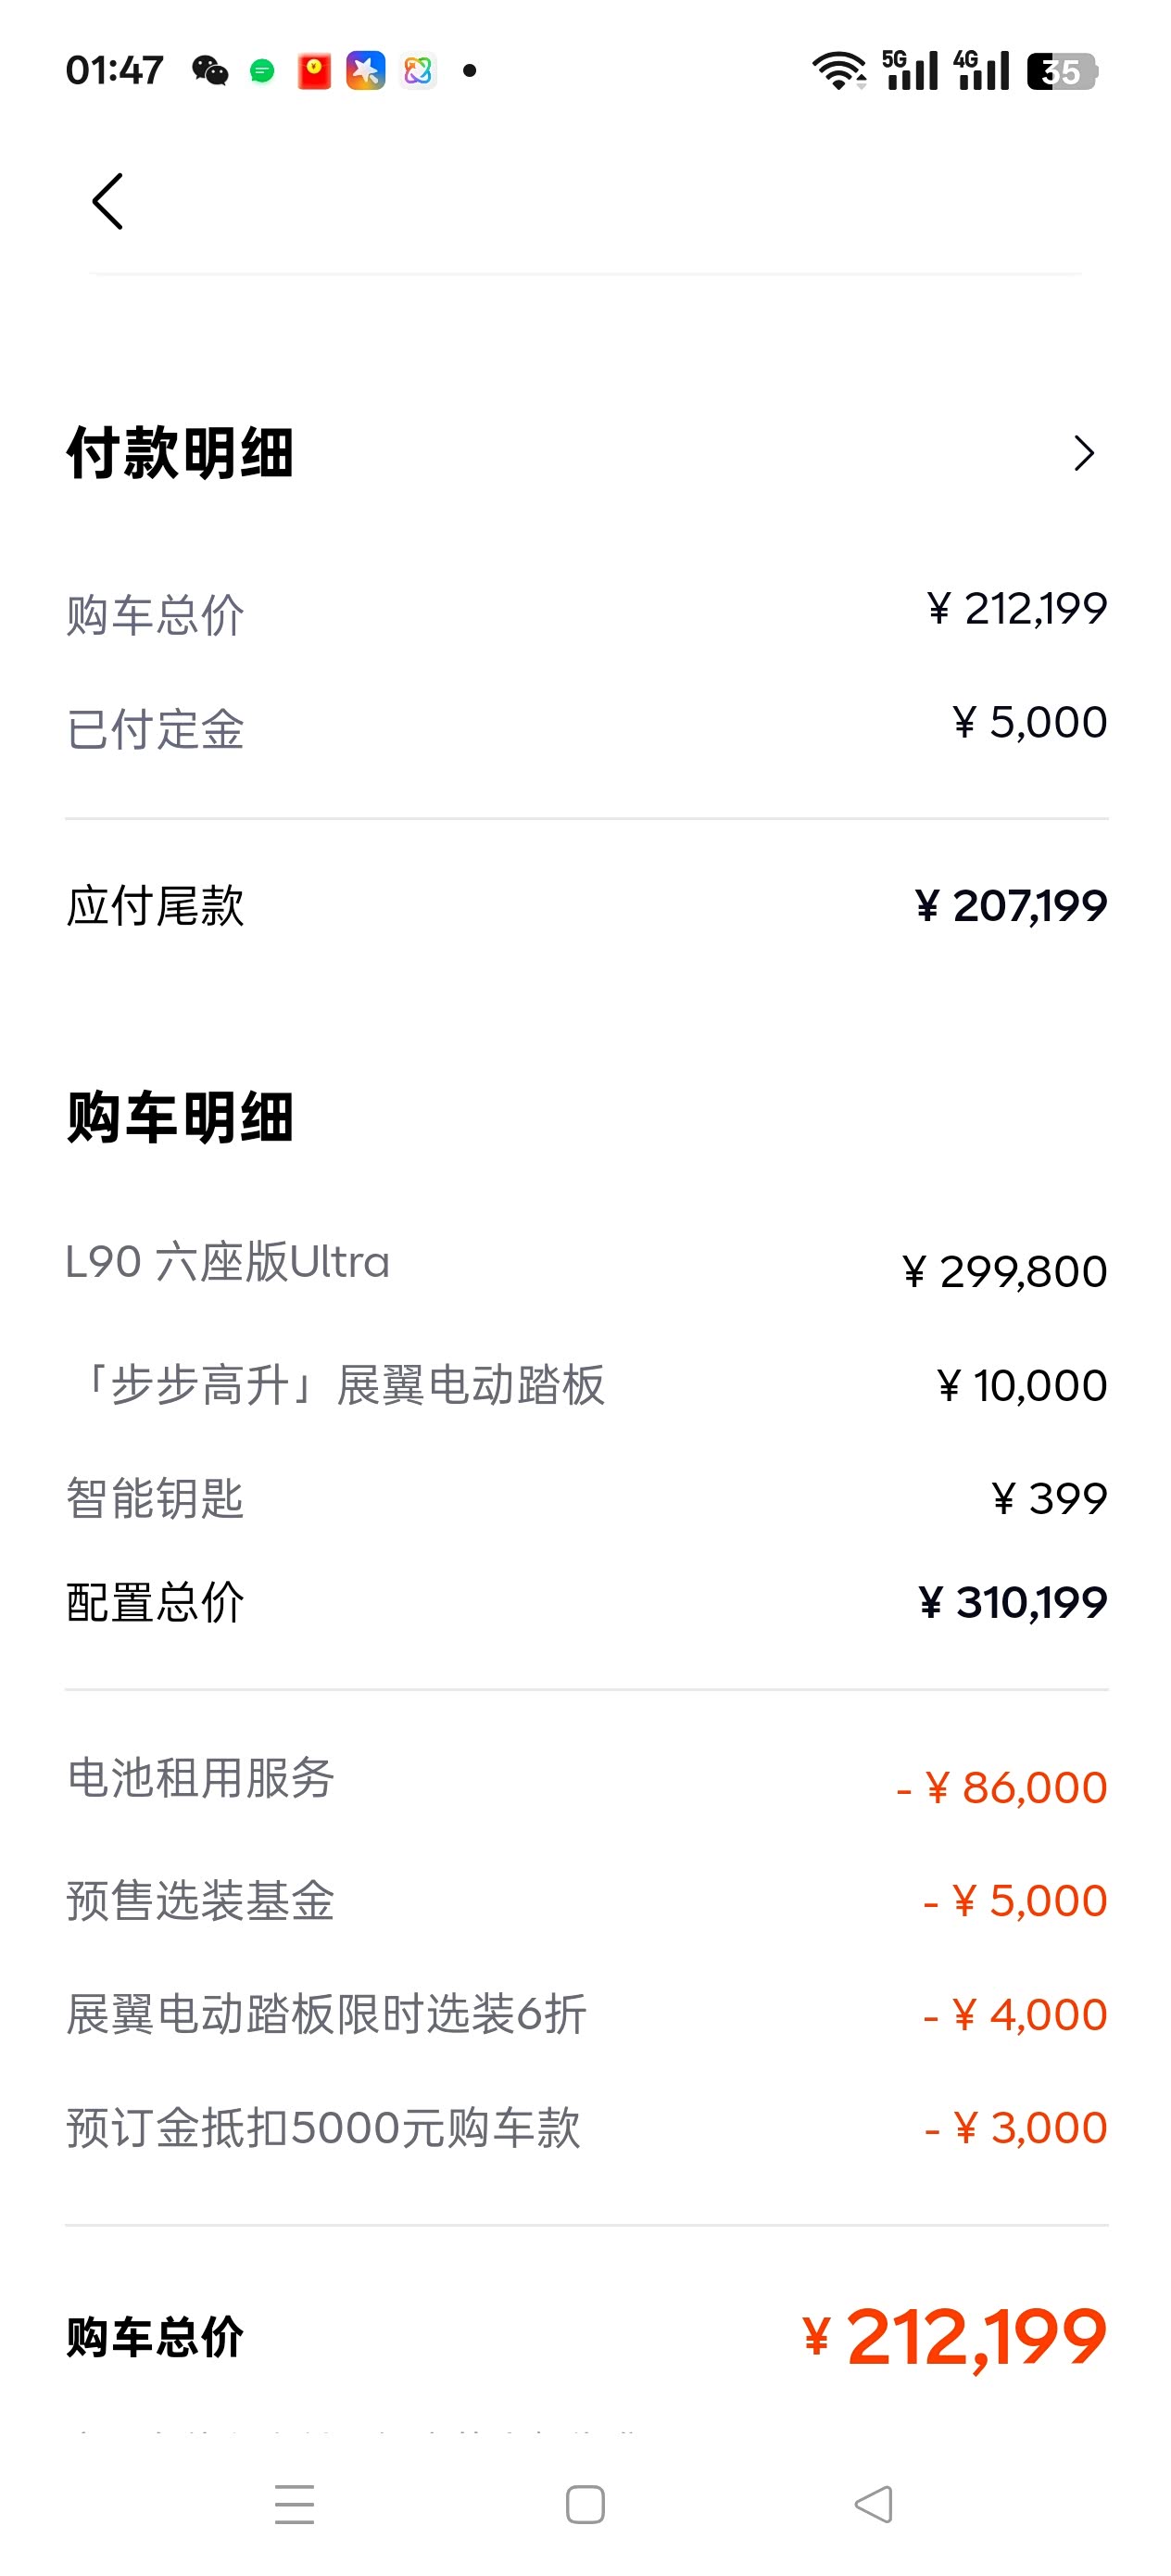
Task: Tap the Wi-Fi status icon
Action: [838, 70]
